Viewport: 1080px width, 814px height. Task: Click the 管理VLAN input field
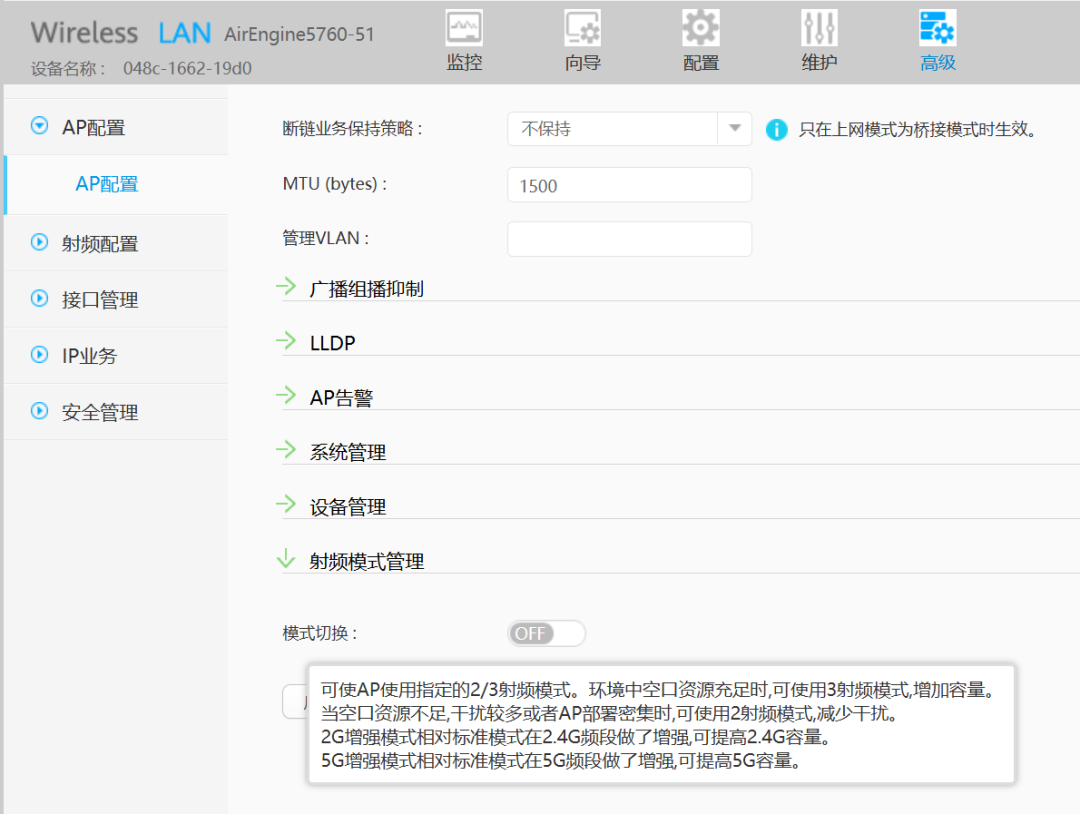629,239
